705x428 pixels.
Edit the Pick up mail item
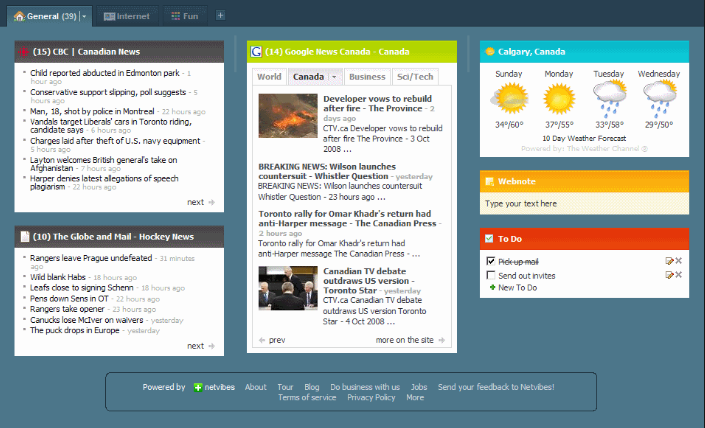(x=669, y=261)
